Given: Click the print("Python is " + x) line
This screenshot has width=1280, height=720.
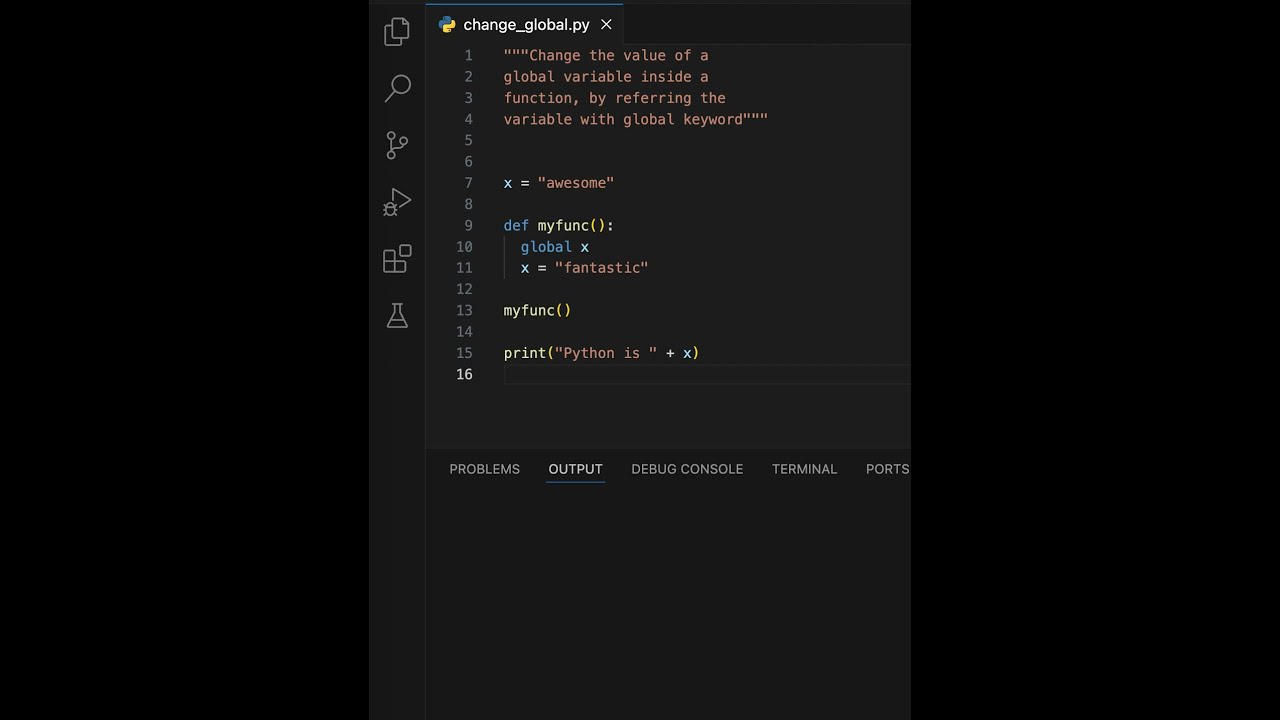Looking at the screenshot, I should (x=601, y=353).
